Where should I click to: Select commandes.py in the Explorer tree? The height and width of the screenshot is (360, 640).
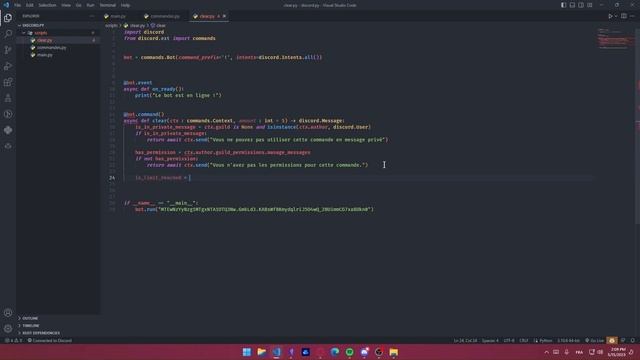click(58, 47)
